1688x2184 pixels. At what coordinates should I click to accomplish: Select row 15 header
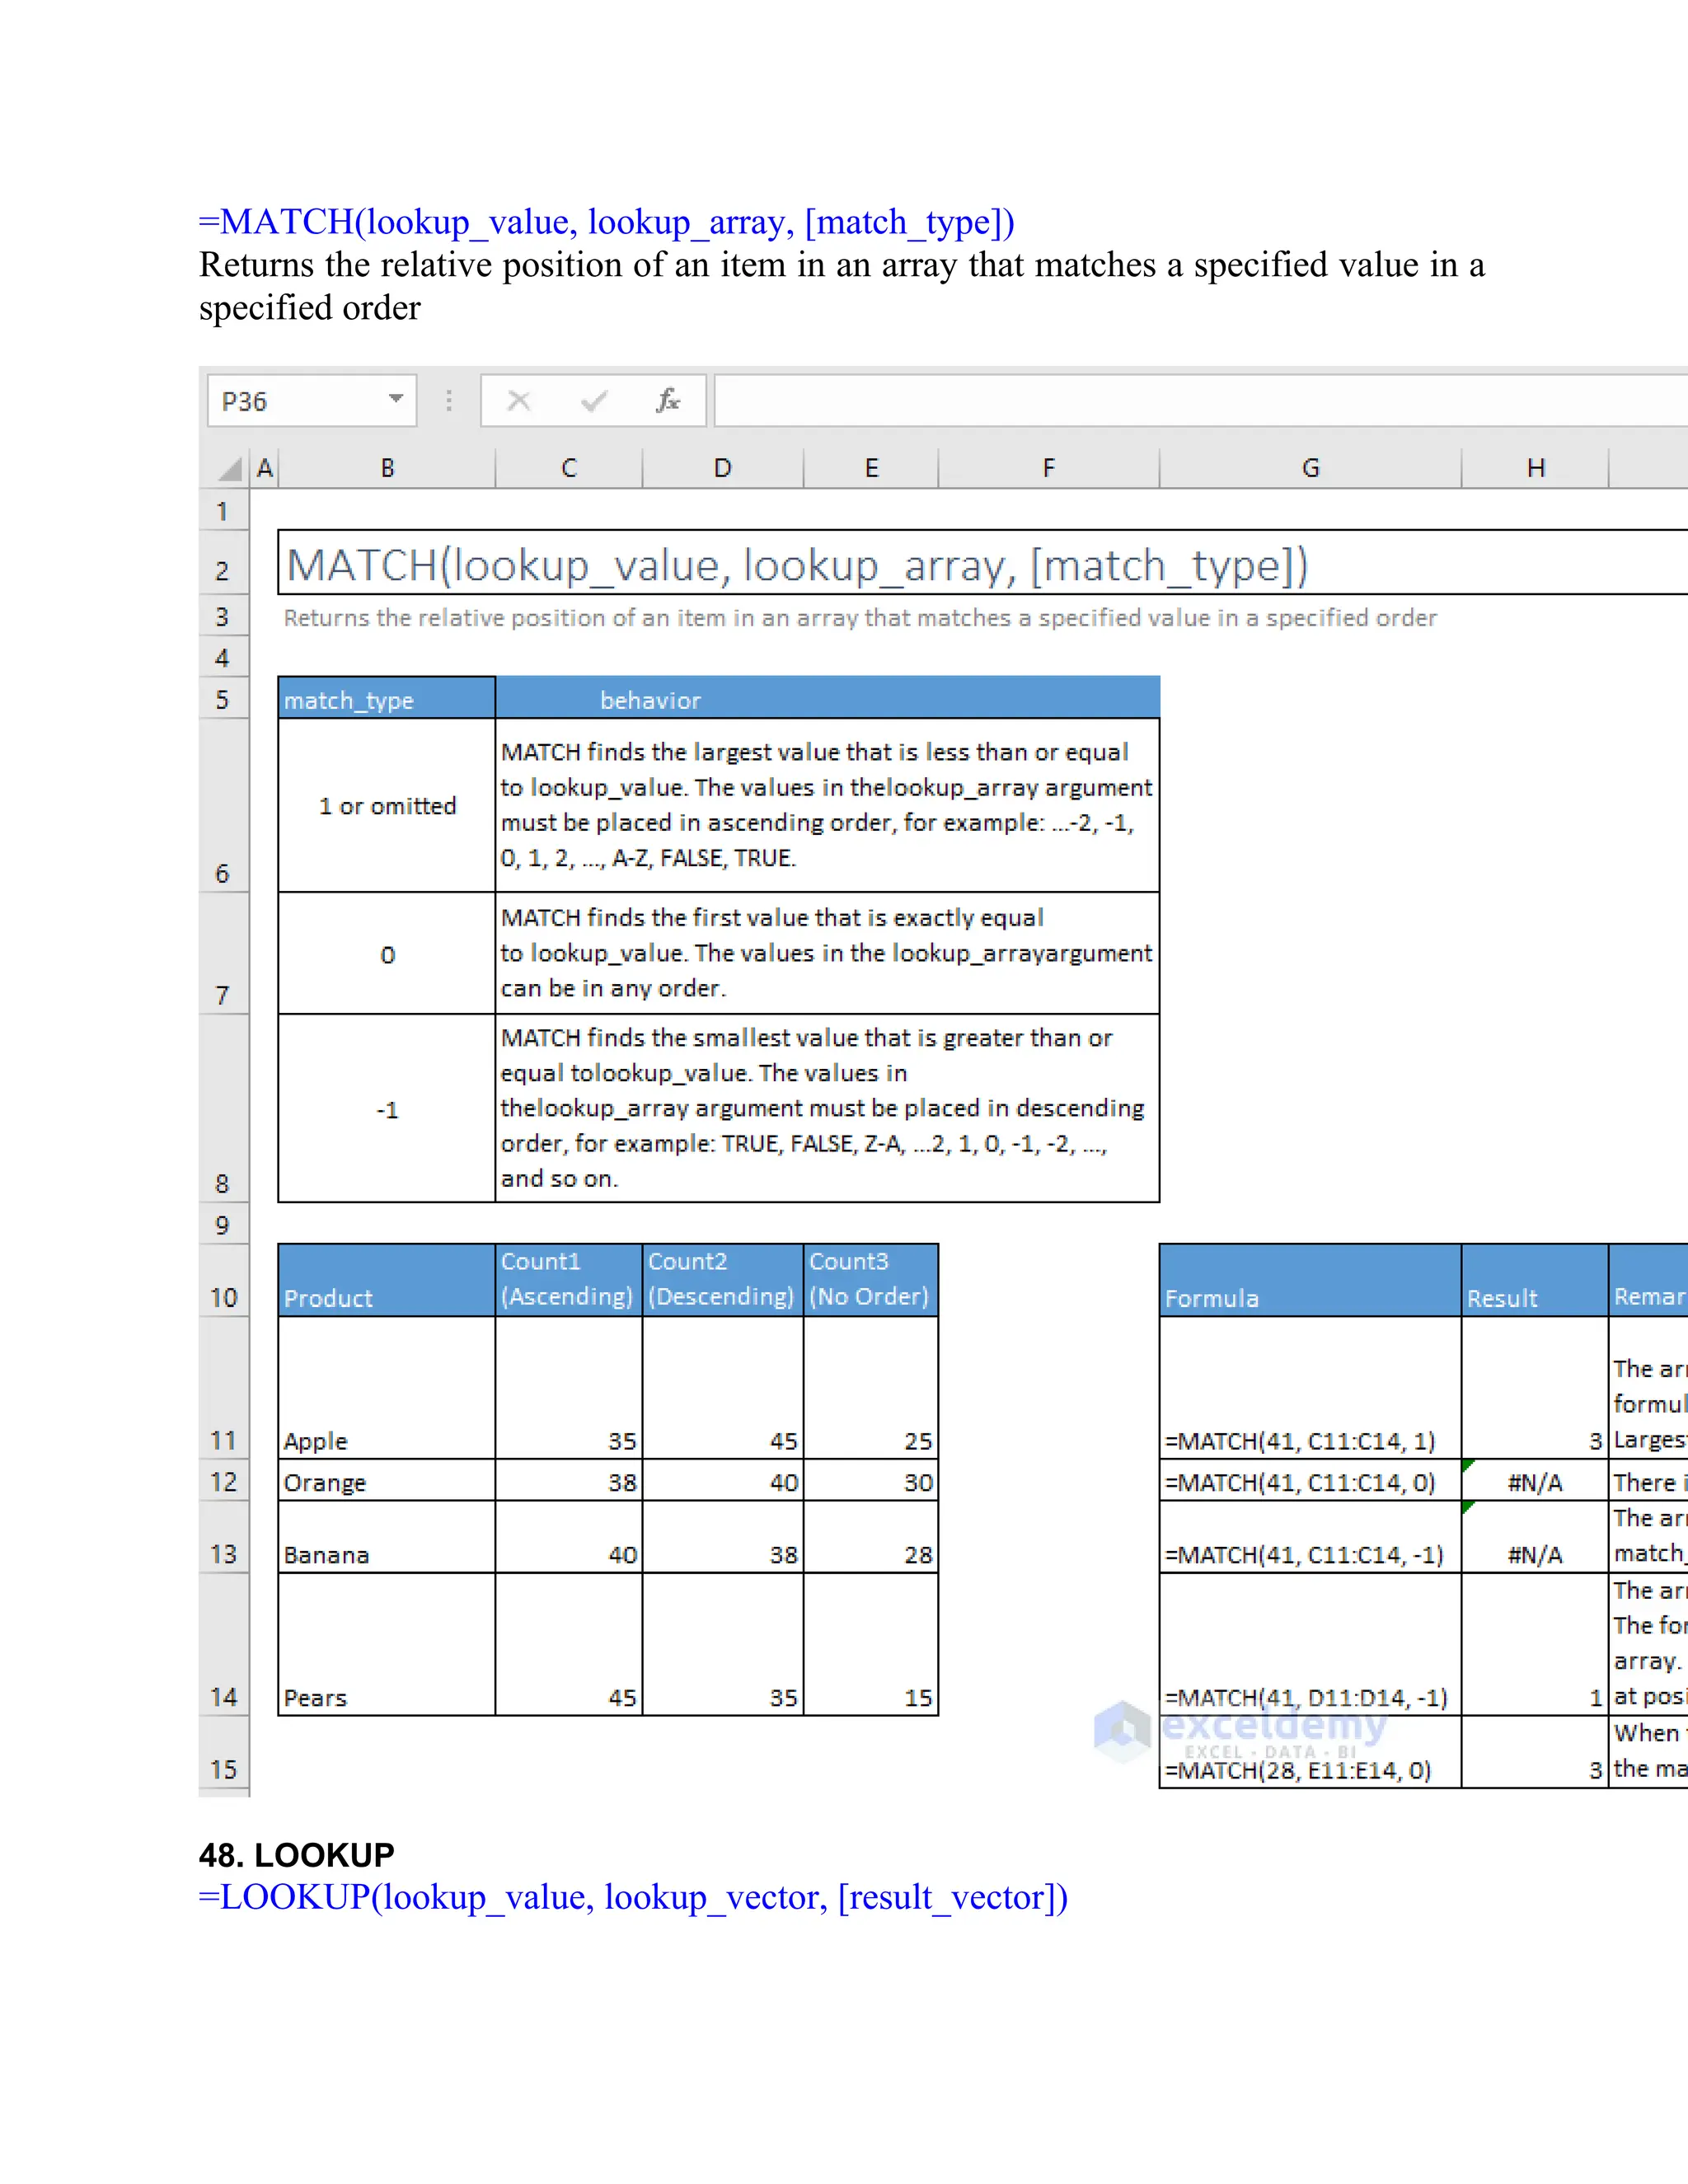point(223,1754)
